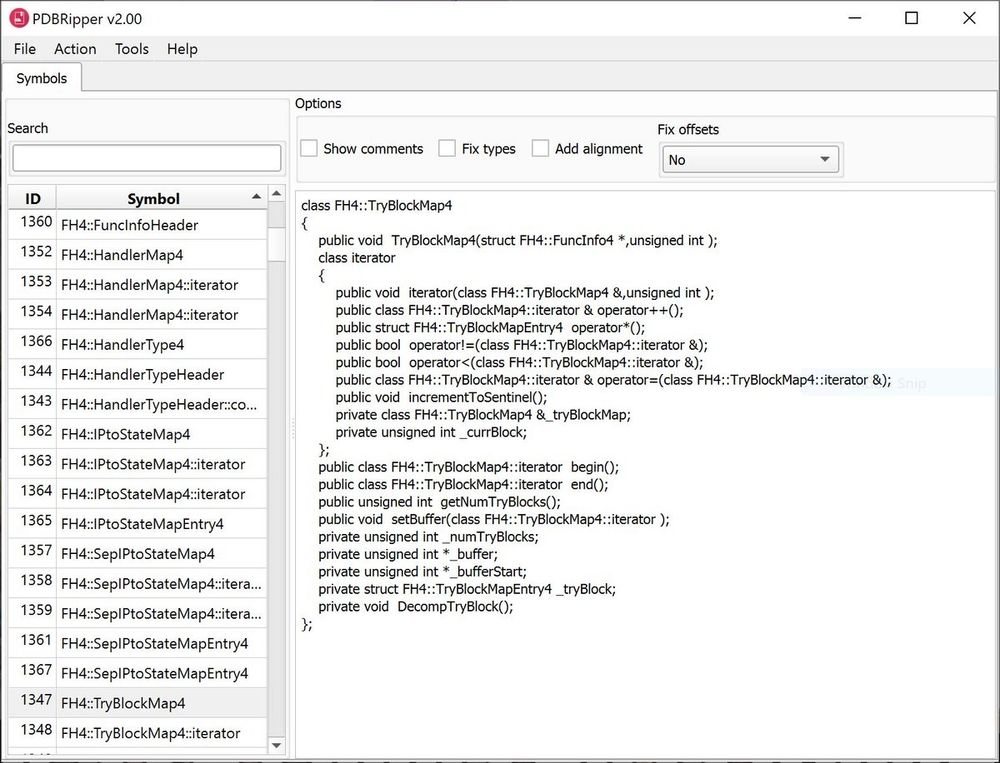Enable the Add alignment checkbox

point(587,149)
